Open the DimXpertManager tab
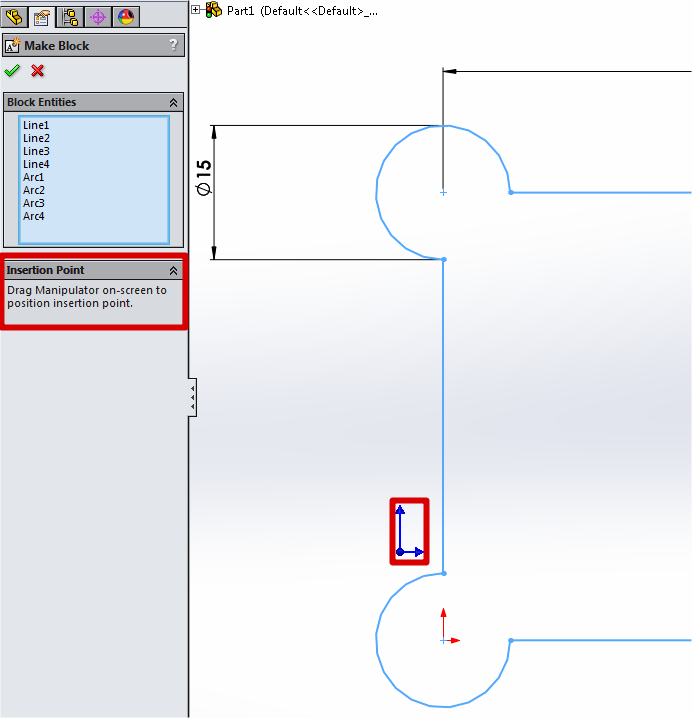Viewport: 692px width, 718px height. 97,16
